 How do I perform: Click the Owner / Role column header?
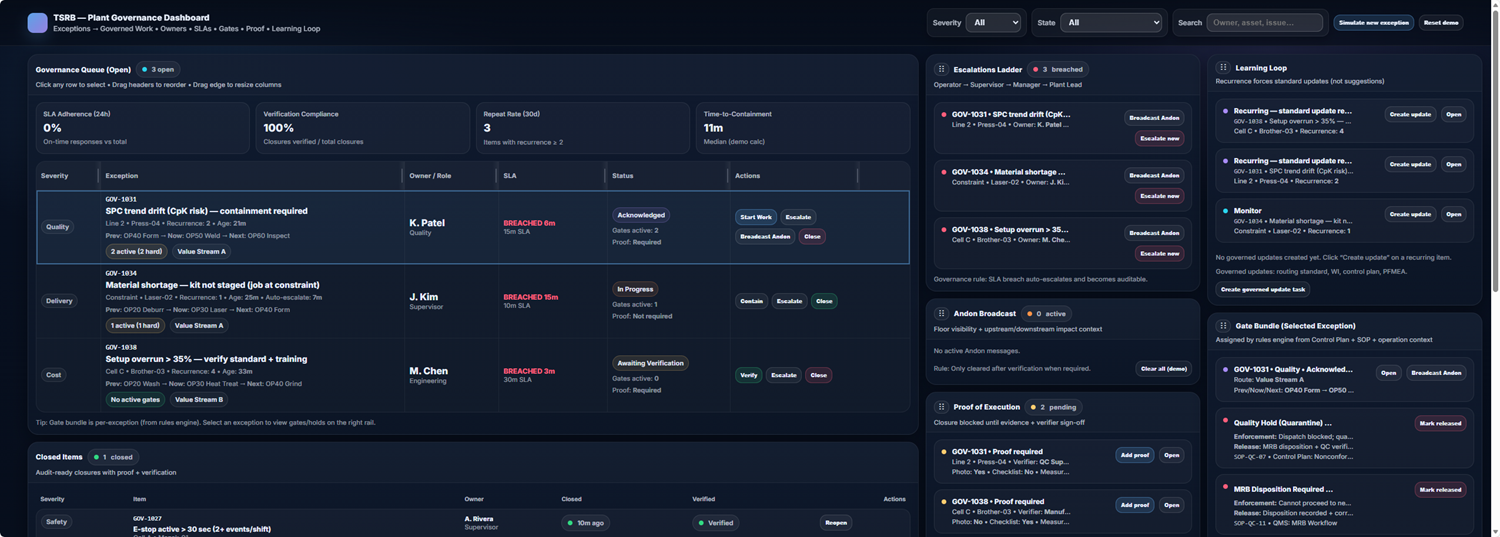point(430,176)
